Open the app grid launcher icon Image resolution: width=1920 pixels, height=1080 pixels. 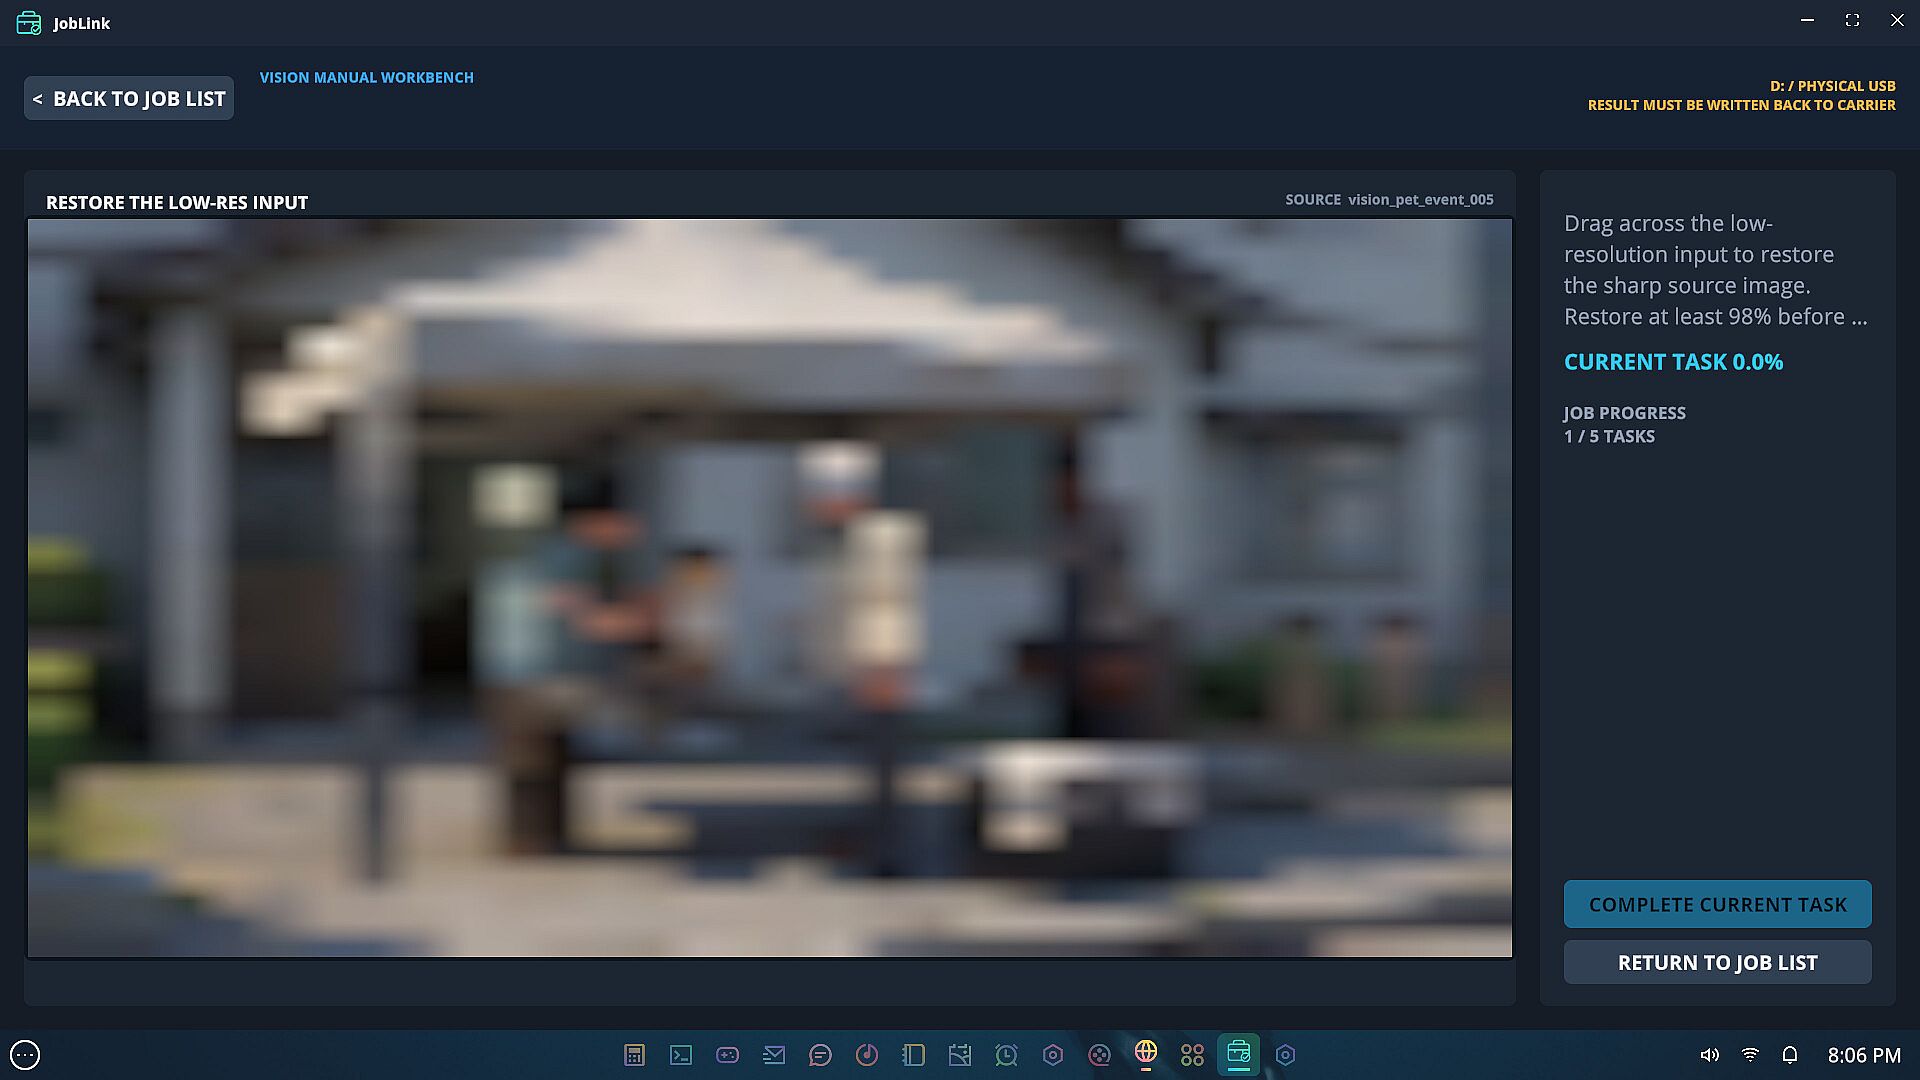(1192, 1055)
